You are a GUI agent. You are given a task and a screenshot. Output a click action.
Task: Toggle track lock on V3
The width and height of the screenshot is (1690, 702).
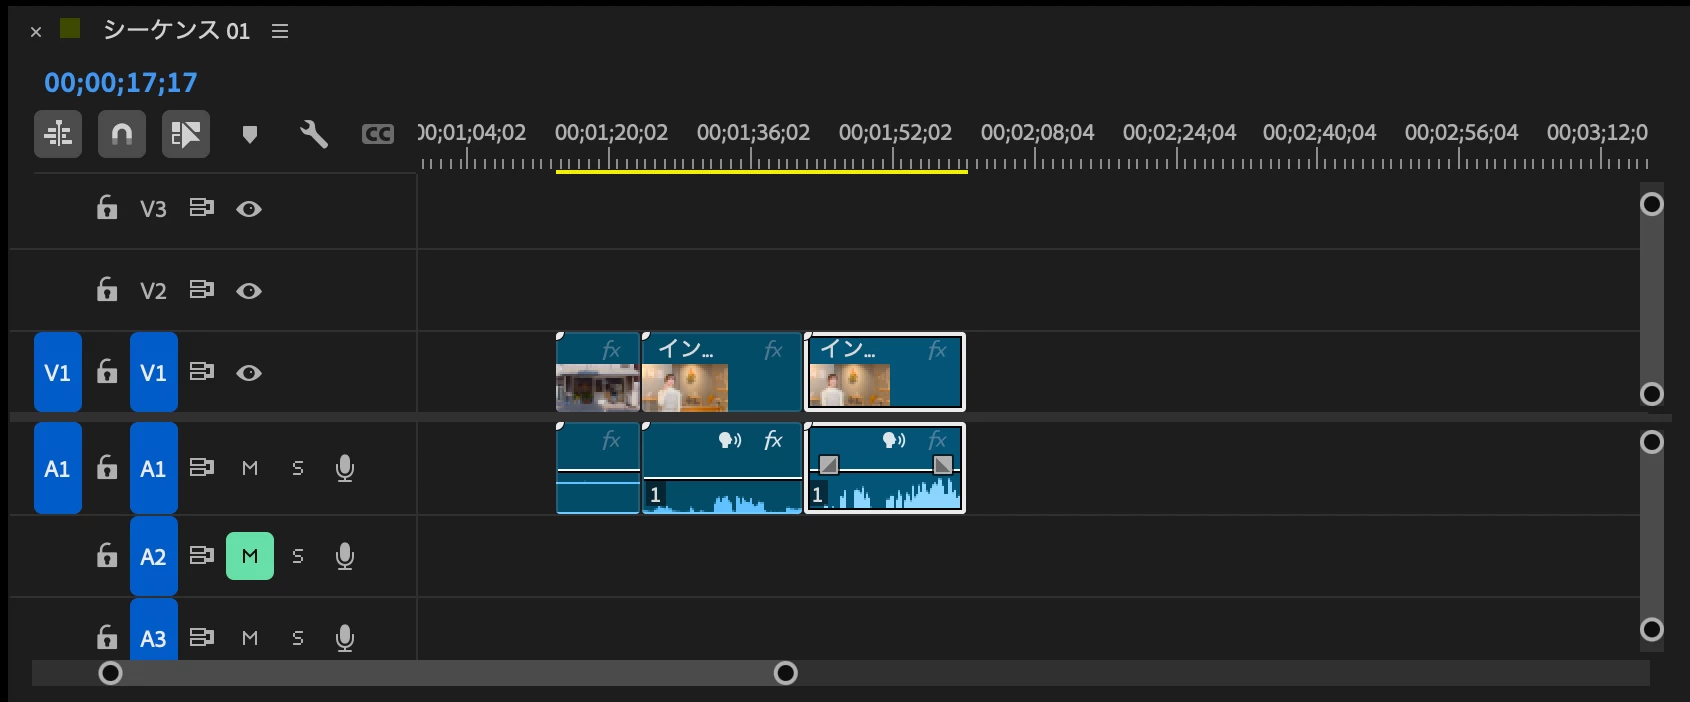click(107, 208)
